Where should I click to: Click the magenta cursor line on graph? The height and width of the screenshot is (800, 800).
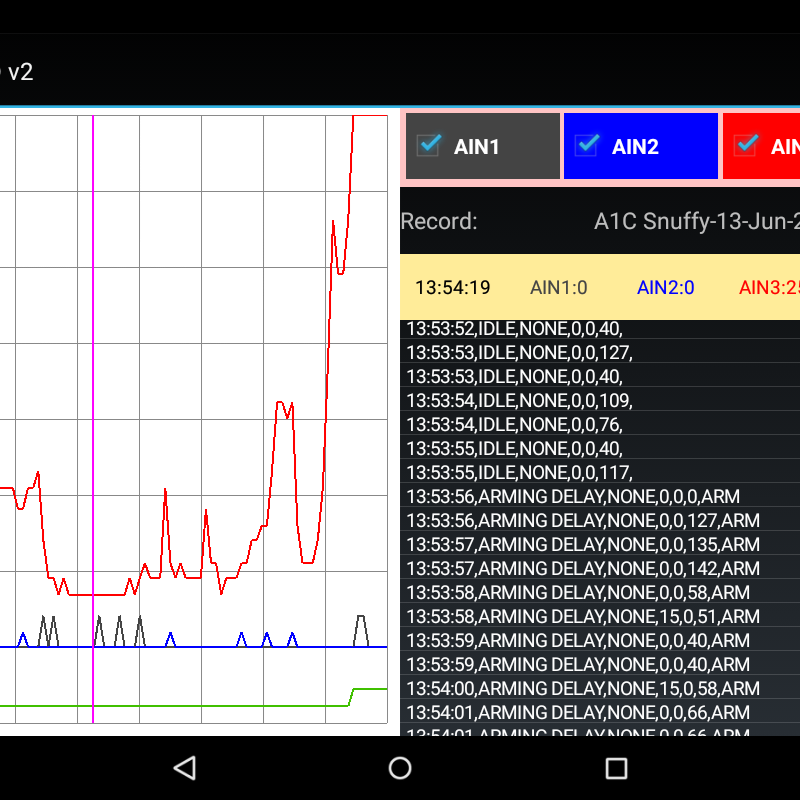pos(93,400)
